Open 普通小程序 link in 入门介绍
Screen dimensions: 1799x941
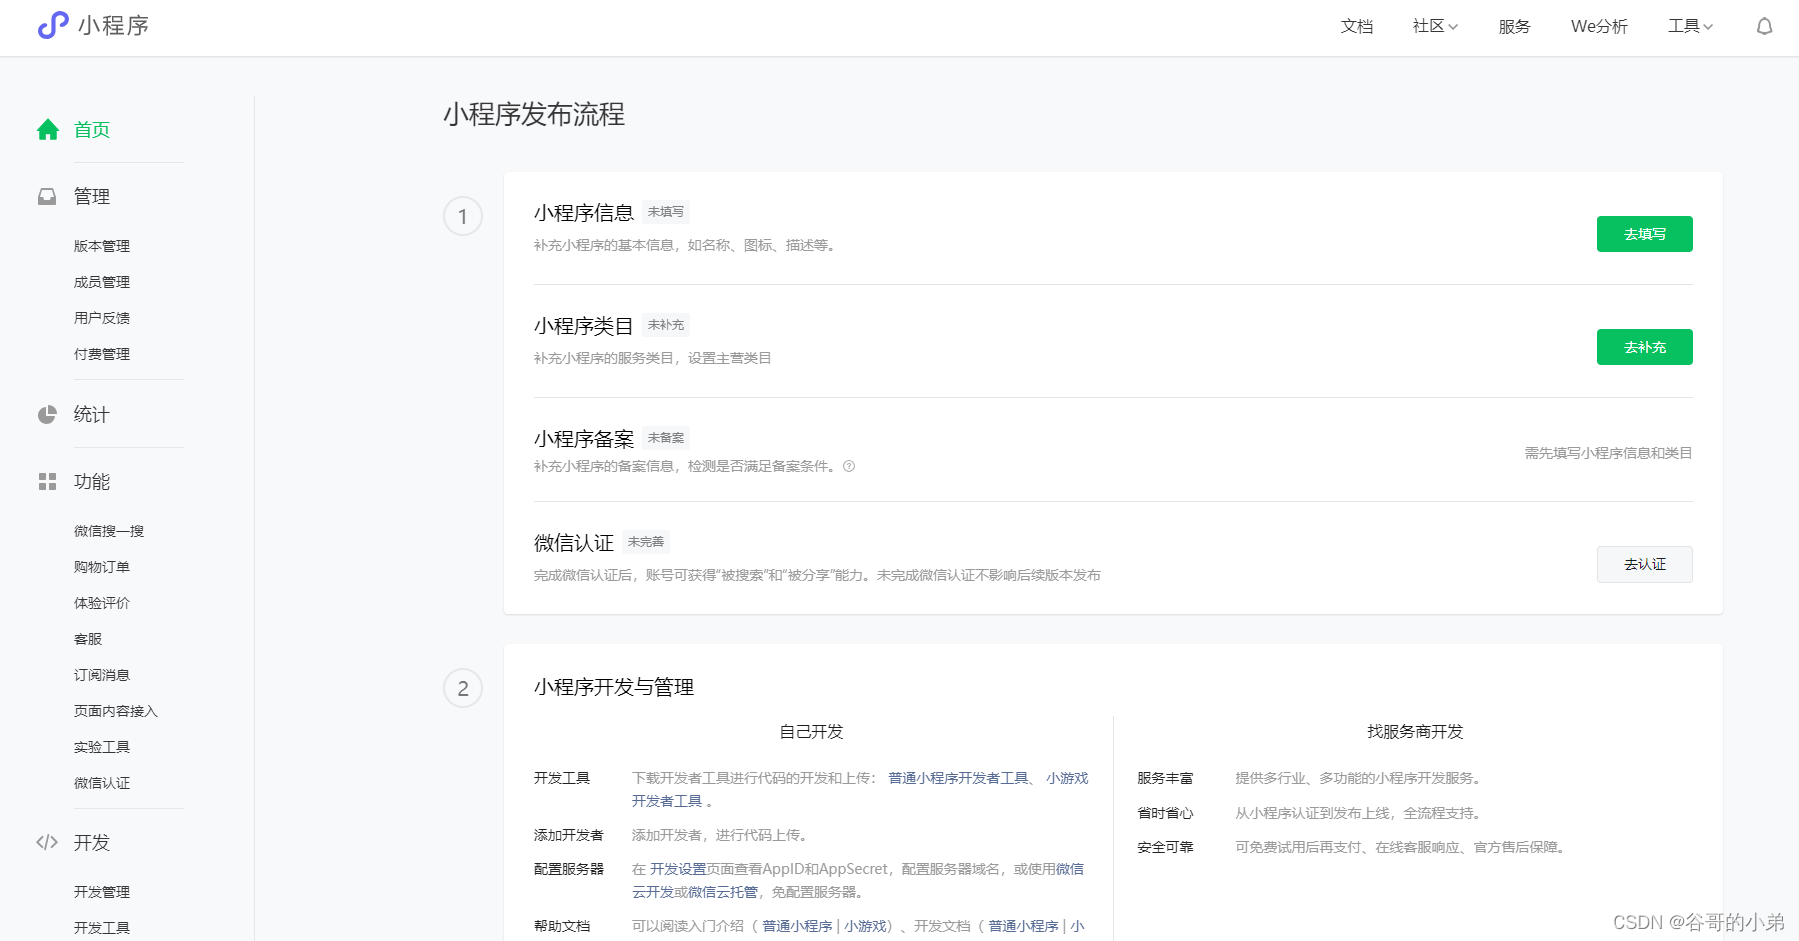[x=797, y=926]
